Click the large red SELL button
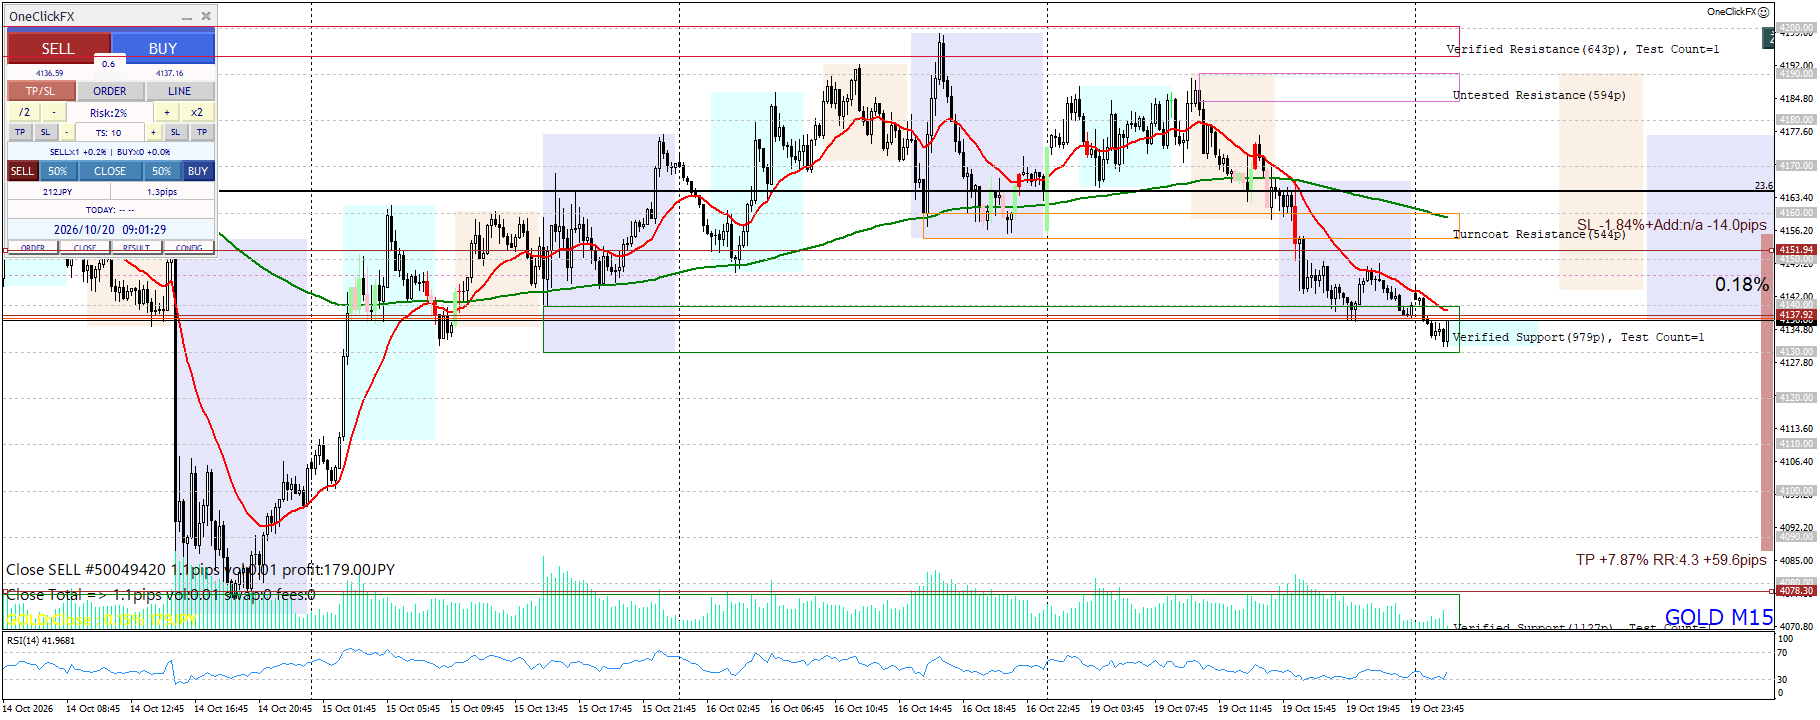This screenshot has height=720, width=1820. (x=58, y=48)
